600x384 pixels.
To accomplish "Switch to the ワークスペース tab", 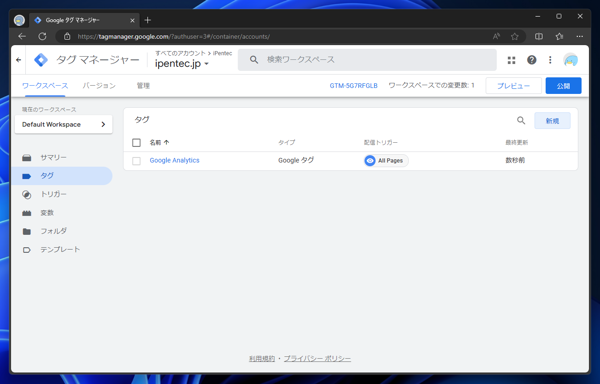I will 45,86.
